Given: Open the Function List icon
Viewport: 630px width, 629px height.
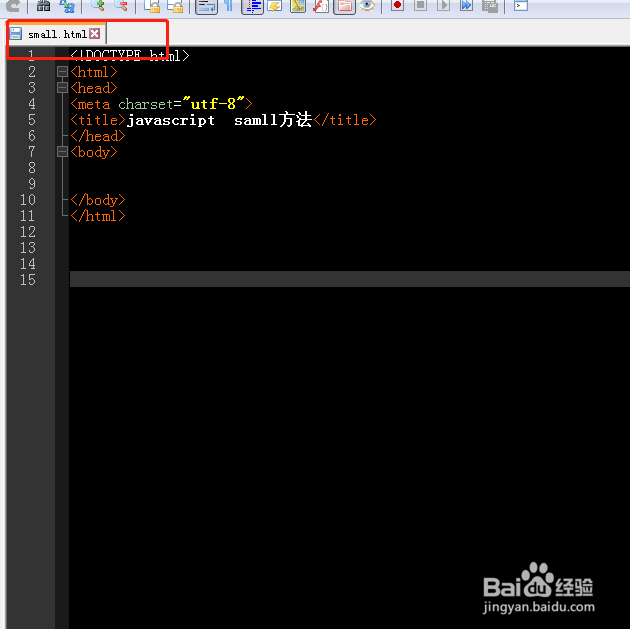Looking at the screenshot, I should click(321, 6).
